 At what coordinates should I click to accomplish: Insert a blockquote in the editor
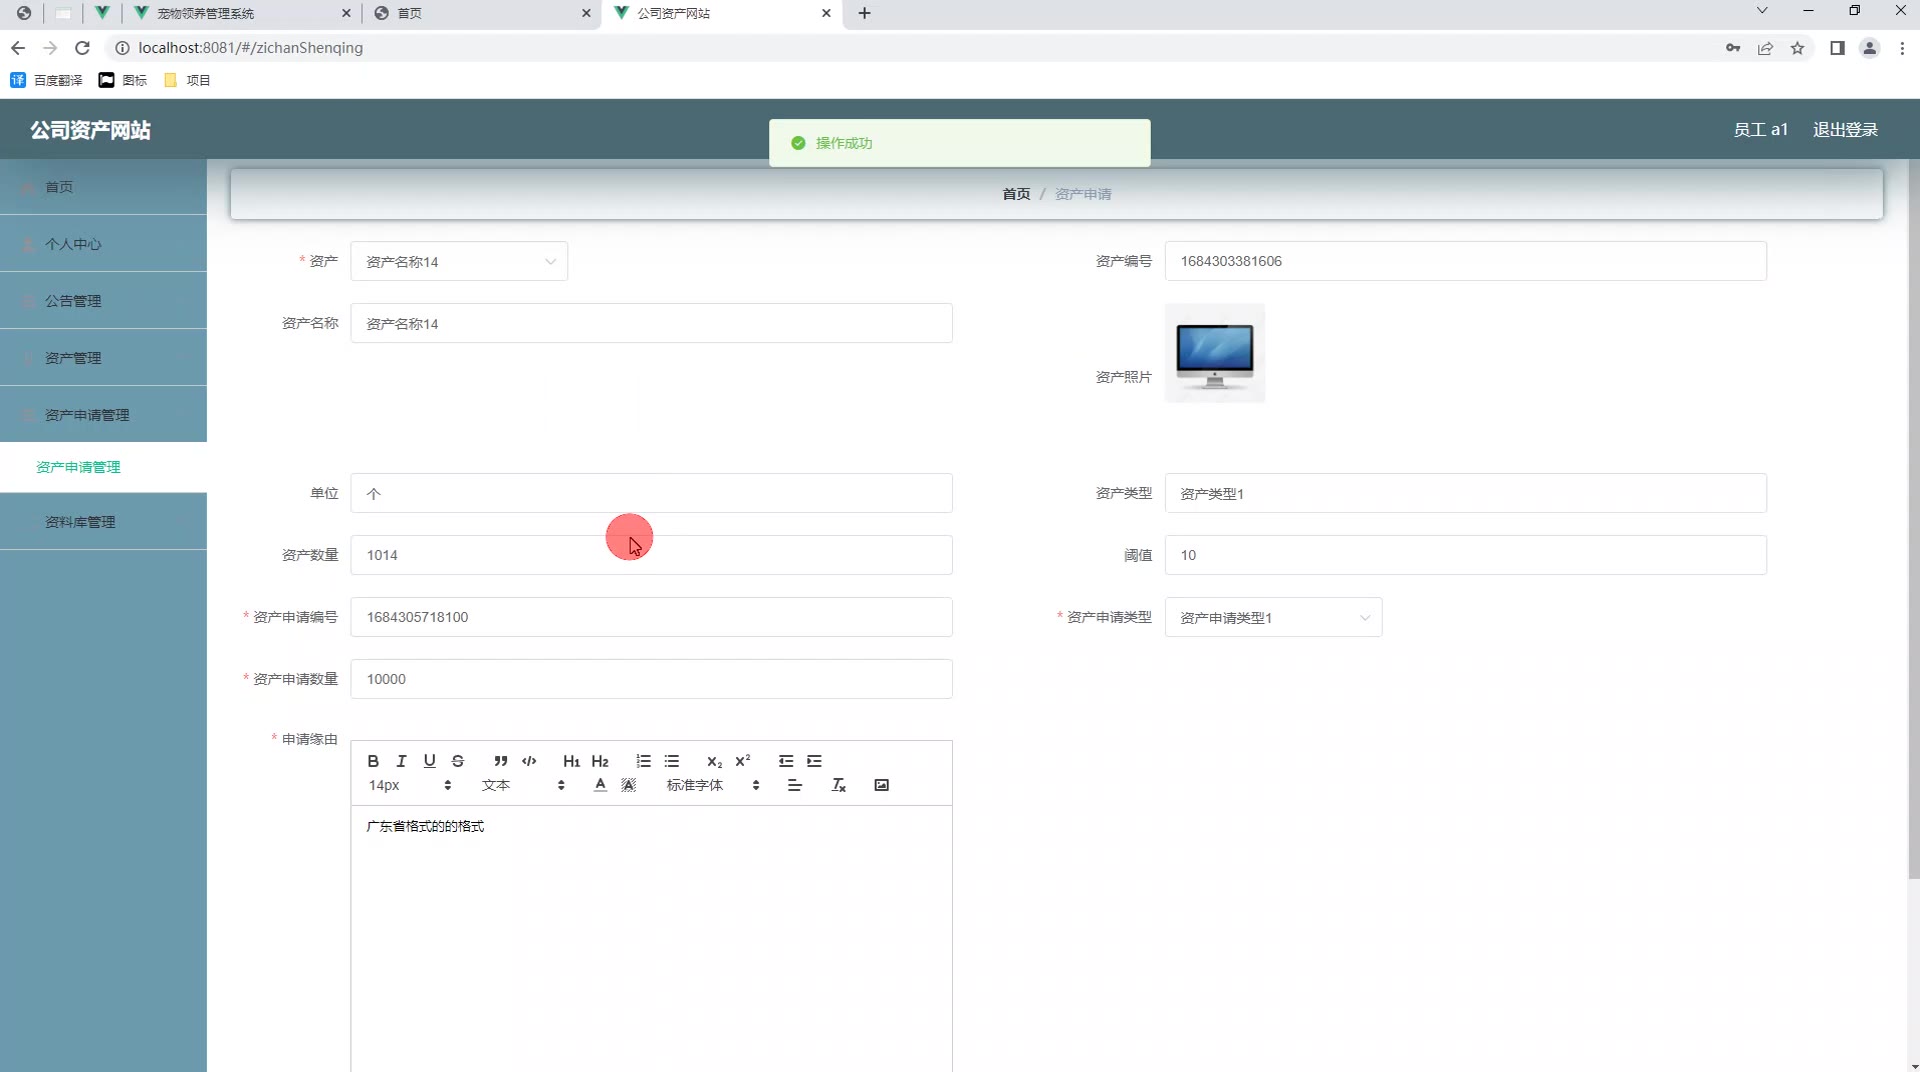tap(501, 761)
